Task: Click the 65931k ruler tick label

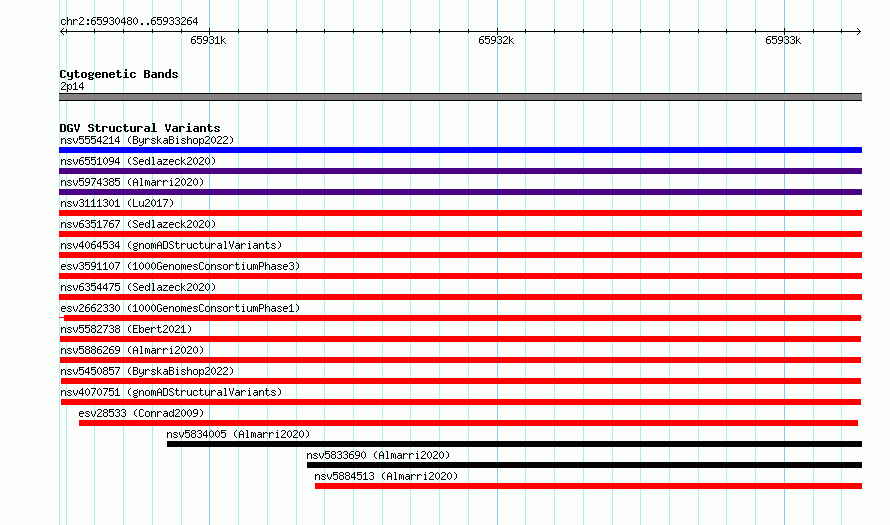Action: (208, 40)
